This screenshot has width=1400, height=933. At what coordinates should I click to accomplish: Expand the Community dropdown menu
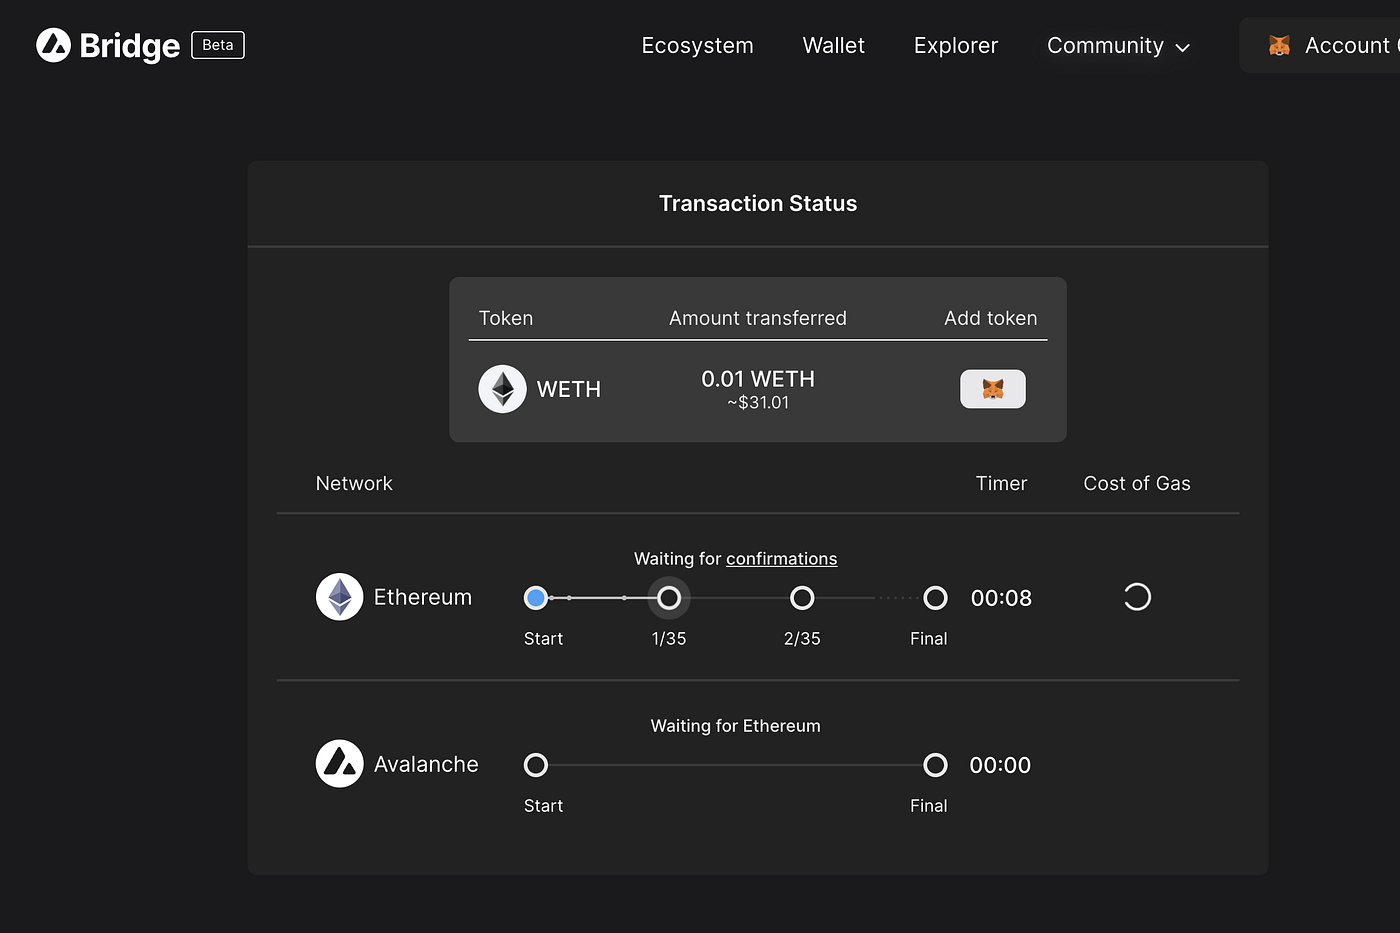[1118, 46]
